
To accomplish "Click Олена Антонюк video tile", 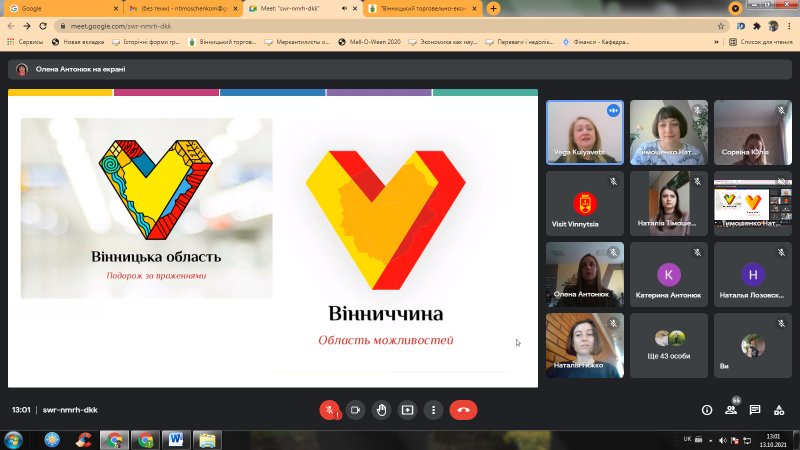I will pos(585,274).
